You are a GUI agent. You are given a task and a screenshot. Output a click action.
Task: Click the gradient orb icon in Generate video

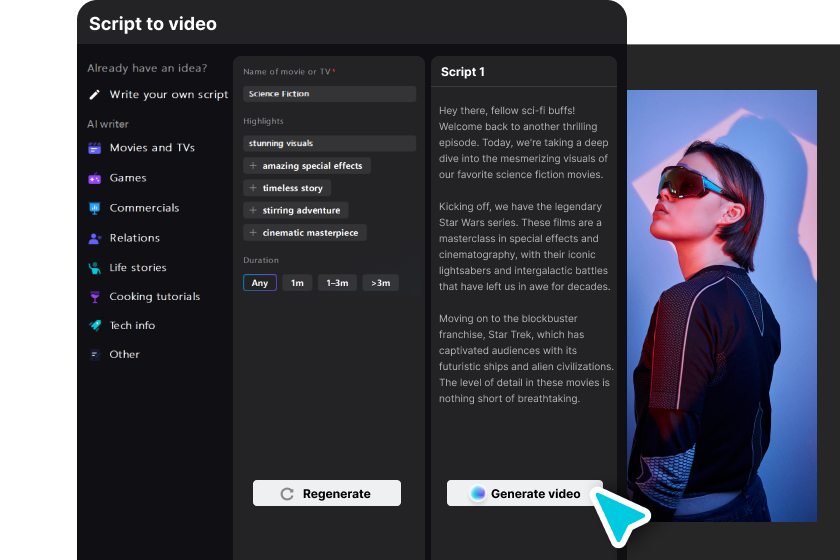[477, 493]
